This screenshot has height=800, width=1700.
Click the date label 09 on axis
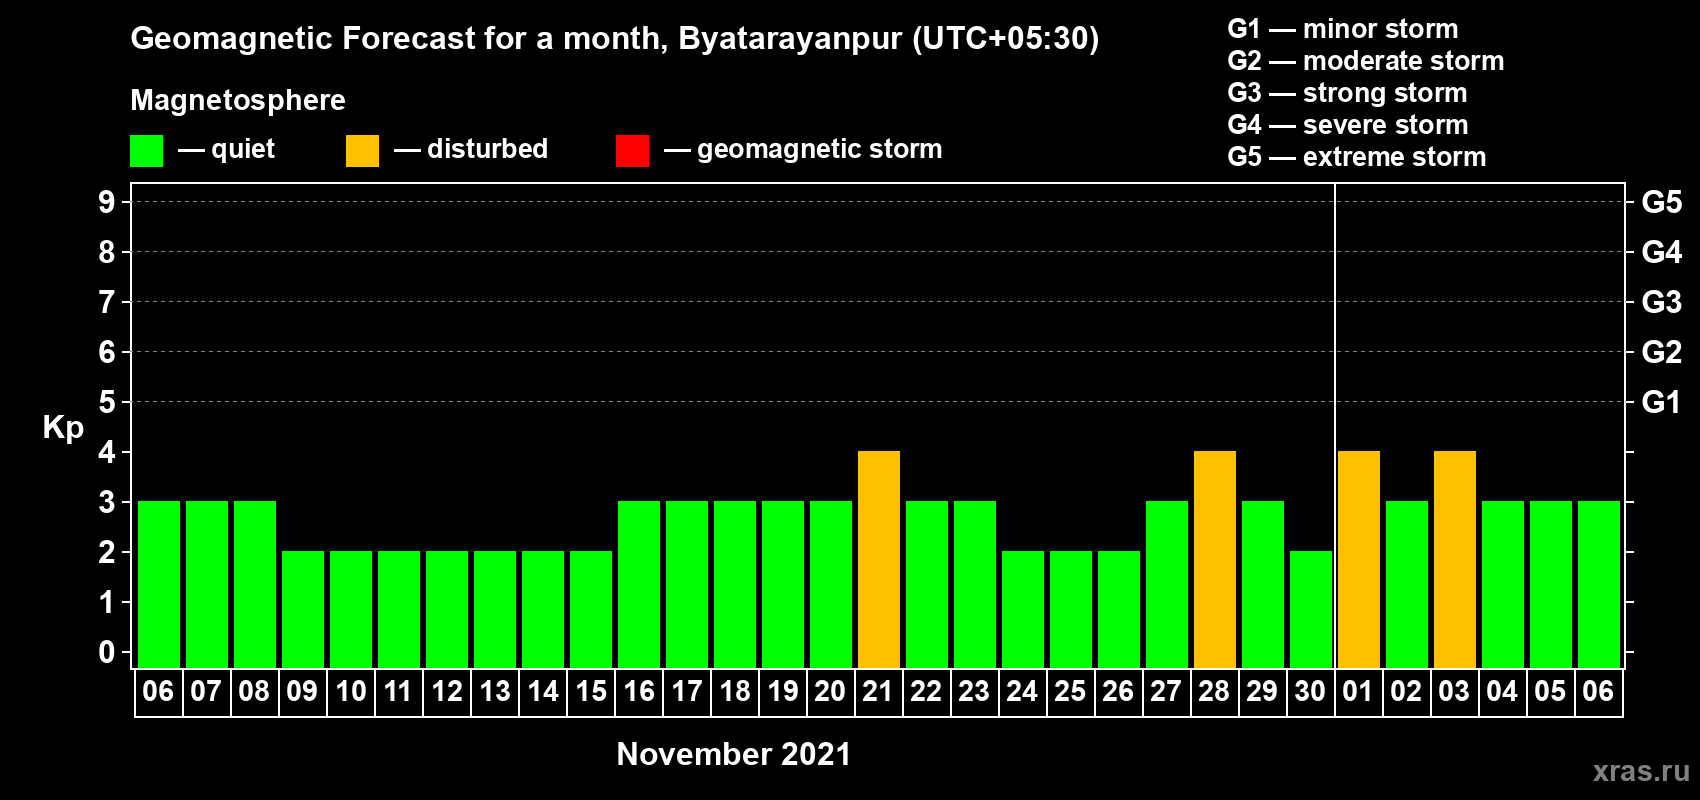click(x=302, y=691)
